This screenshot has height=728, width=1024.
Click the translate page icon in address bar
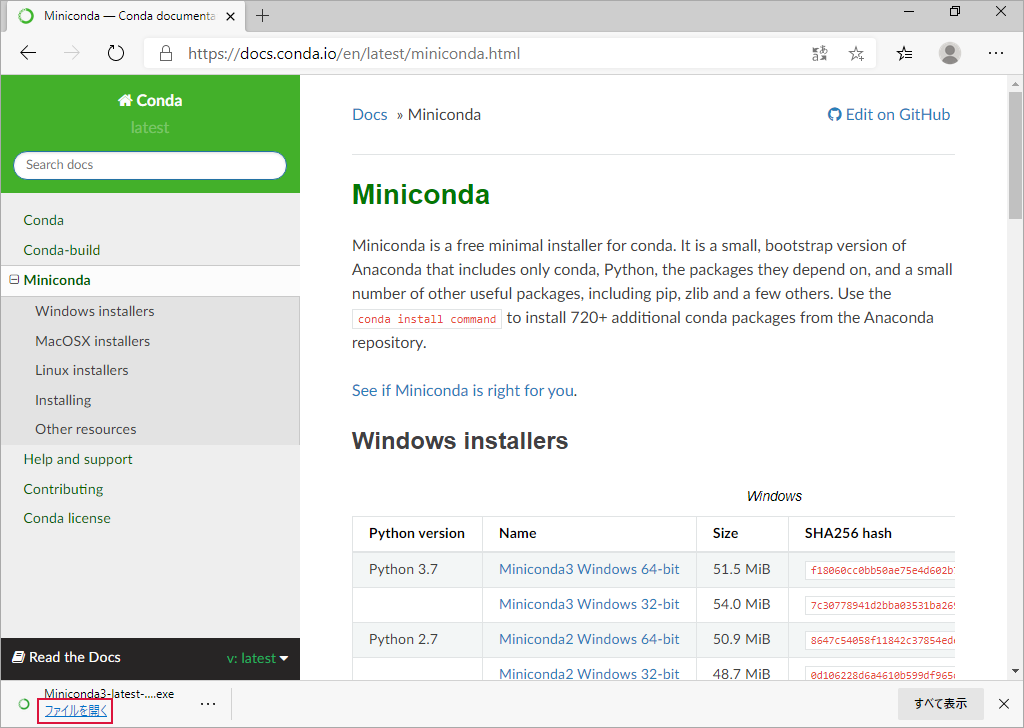[x=820, y=54]
